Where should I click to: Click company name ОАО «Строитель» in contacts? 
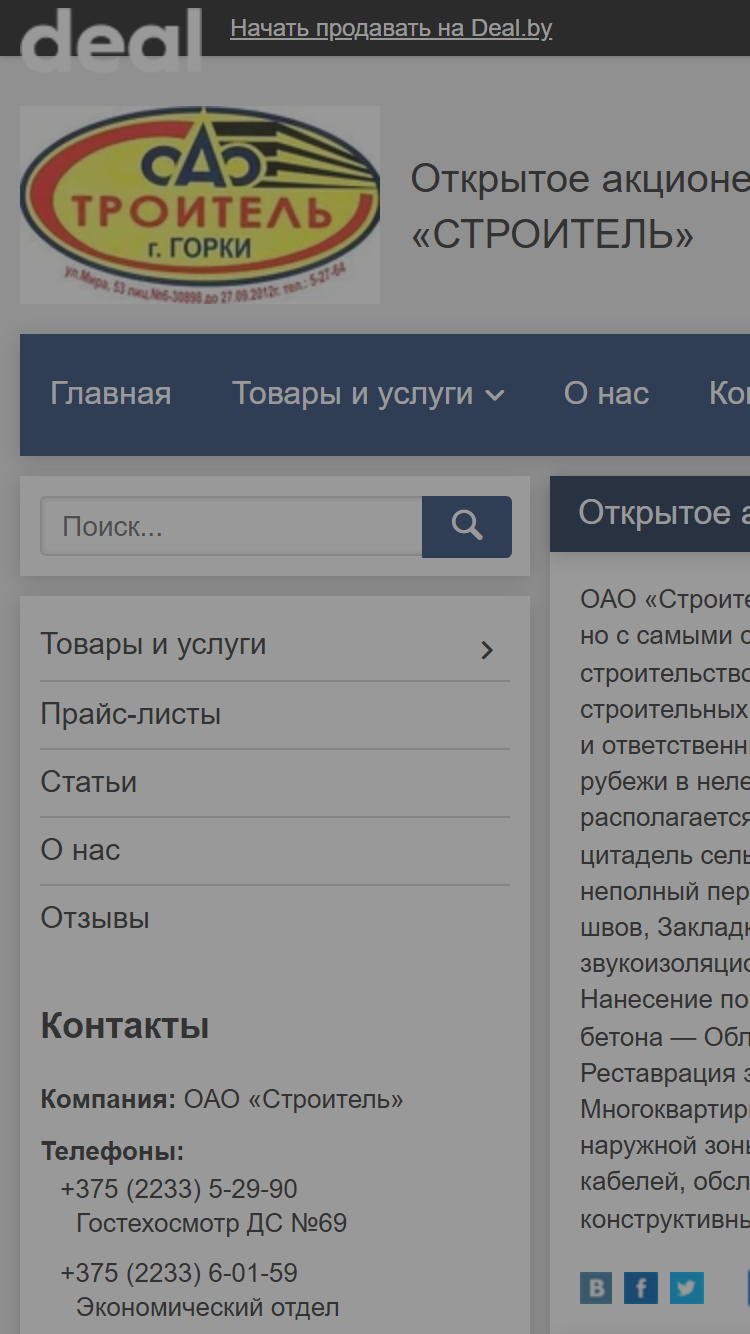pyautogui.click(x=294, y=1100)
